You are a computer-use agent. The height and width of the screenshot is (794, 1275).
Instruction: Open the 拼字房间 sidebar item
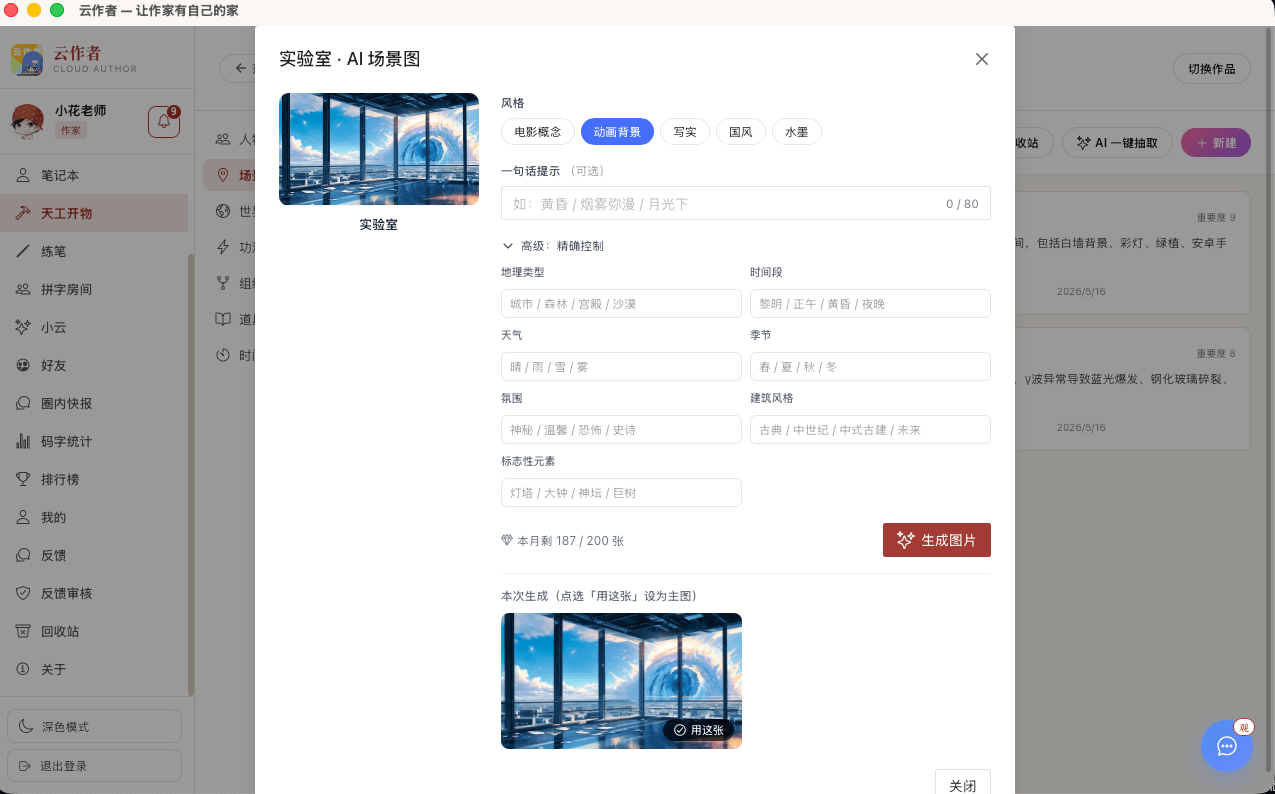pyautogui.click(x=94, y=289)
